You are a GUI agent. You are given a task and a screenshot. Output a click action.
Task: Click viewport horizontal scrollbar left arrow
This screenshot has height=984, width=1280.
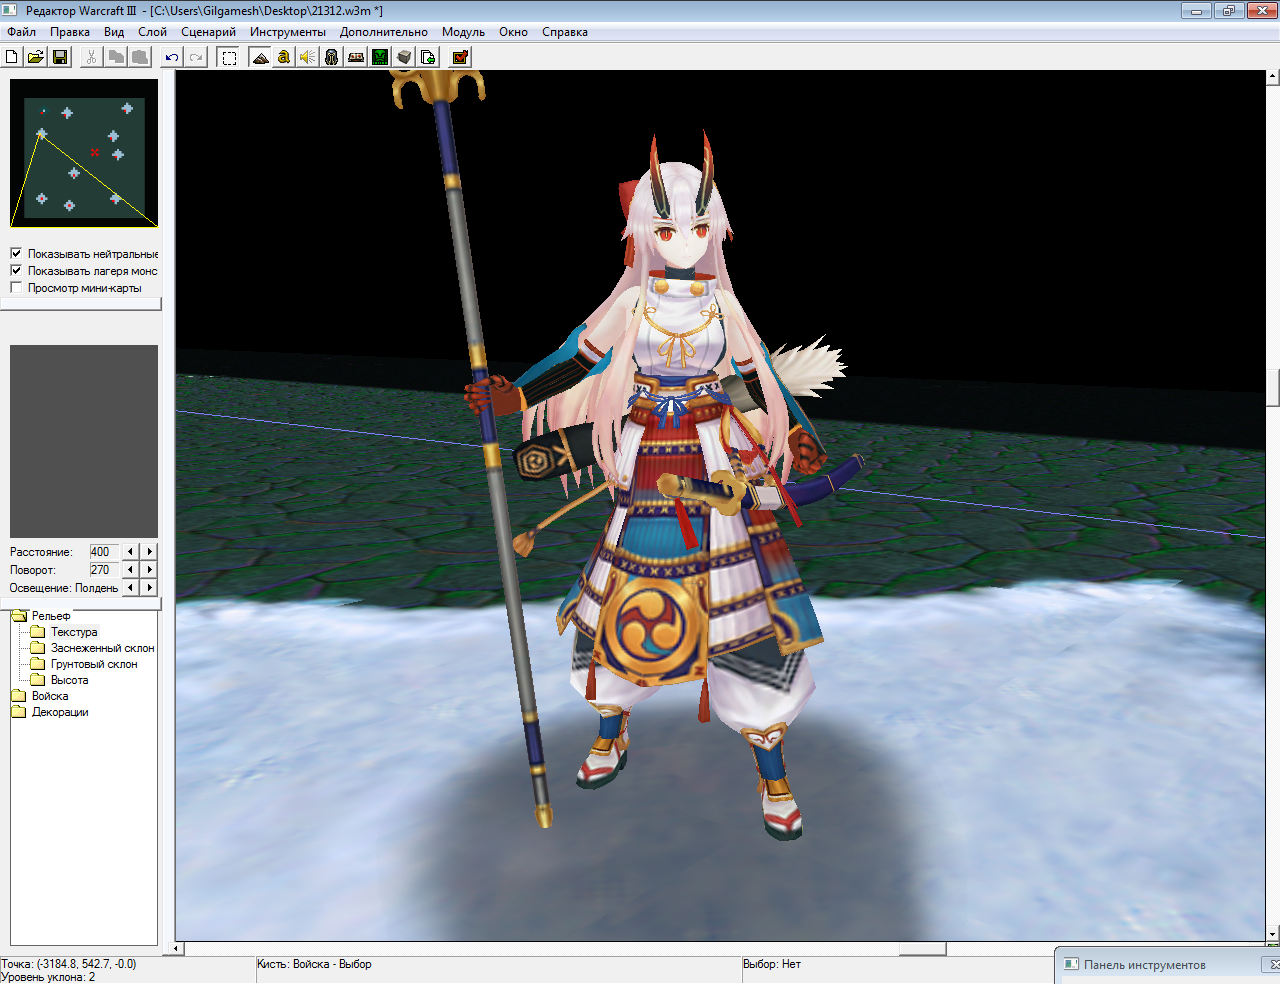(x=178, y=948)
